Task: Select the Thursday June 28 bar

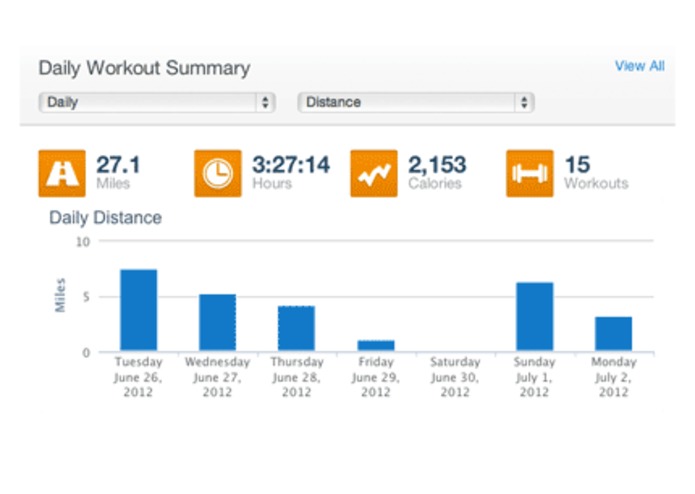Action: coord(297,328)
